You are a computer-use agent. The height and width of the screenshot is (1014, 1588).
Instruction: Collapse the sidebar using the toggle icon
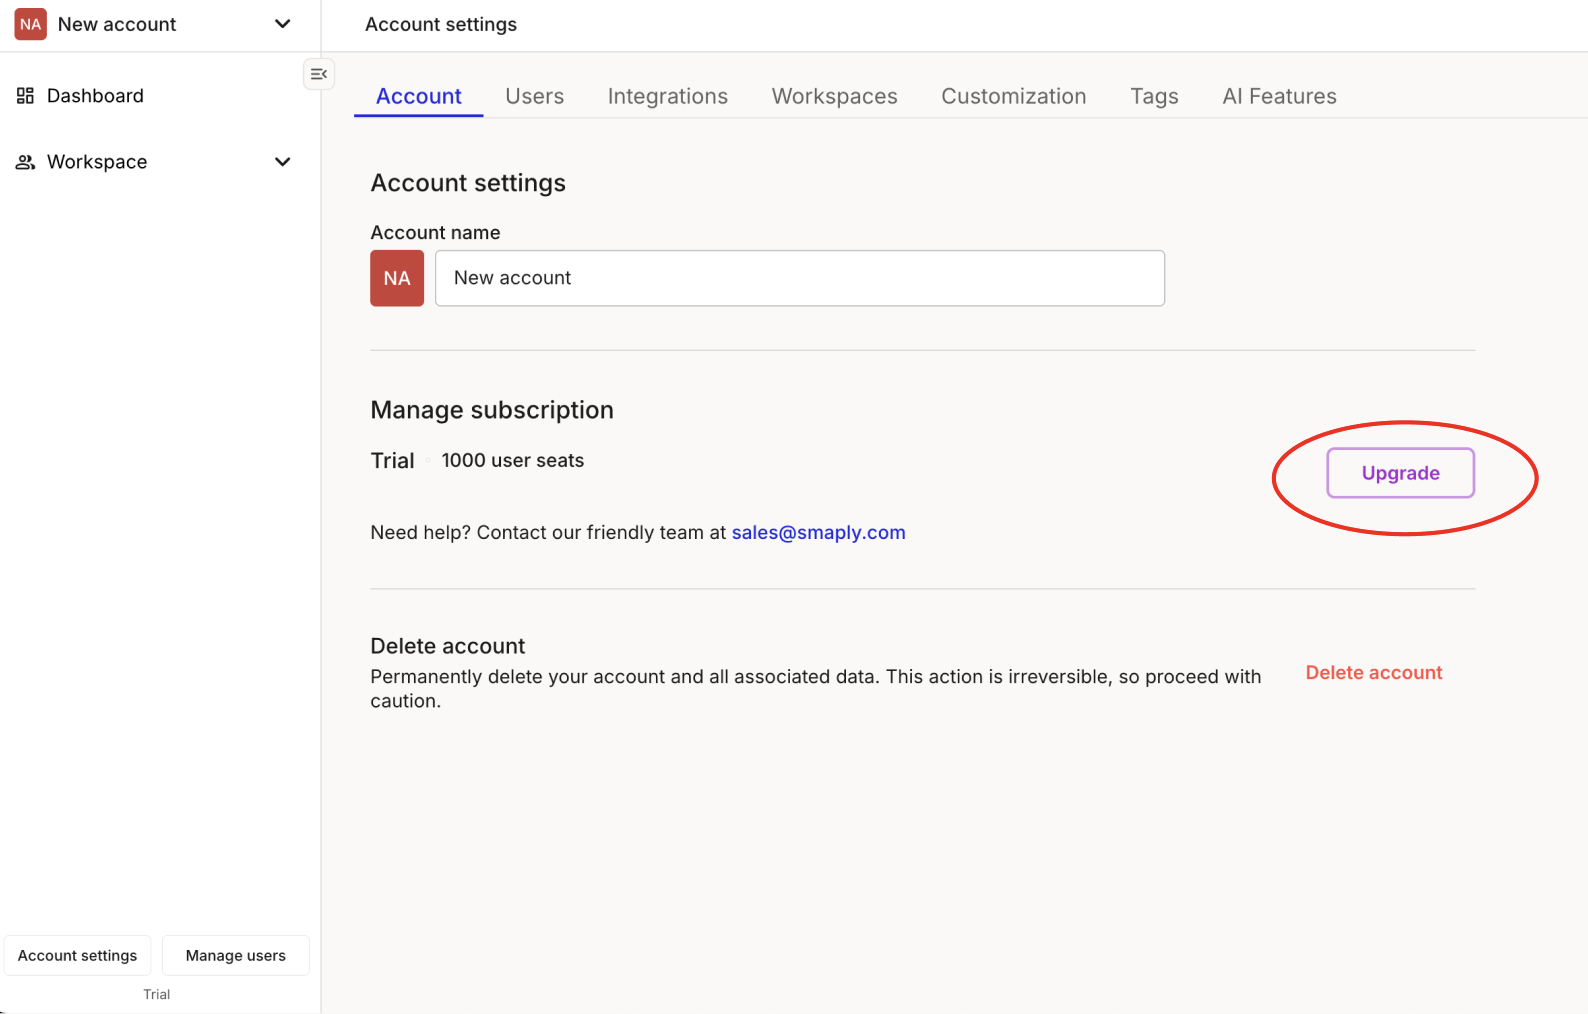click(x=319, y=74)
